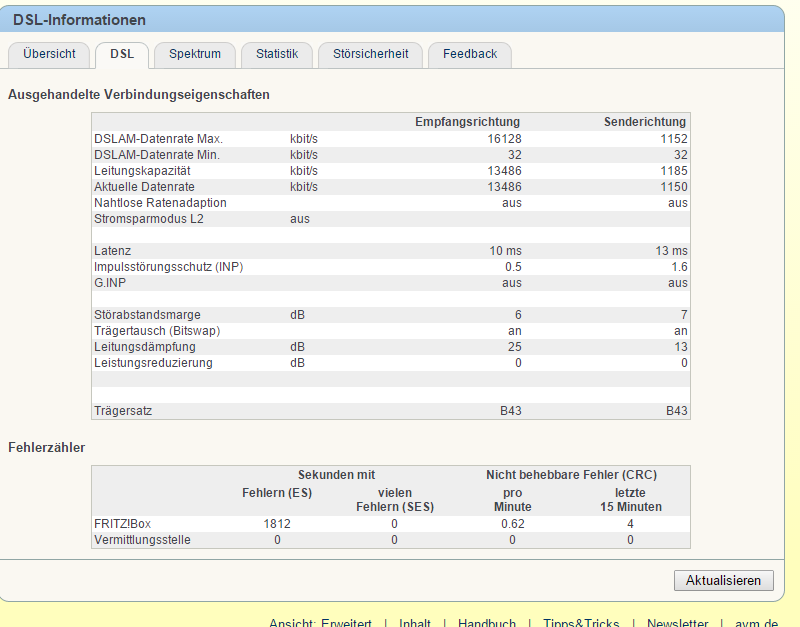Image resolution: width=800 pixels, height=627 pixels.
Task: Open the Störsicherheit tab
Action: tap(370, 54)
